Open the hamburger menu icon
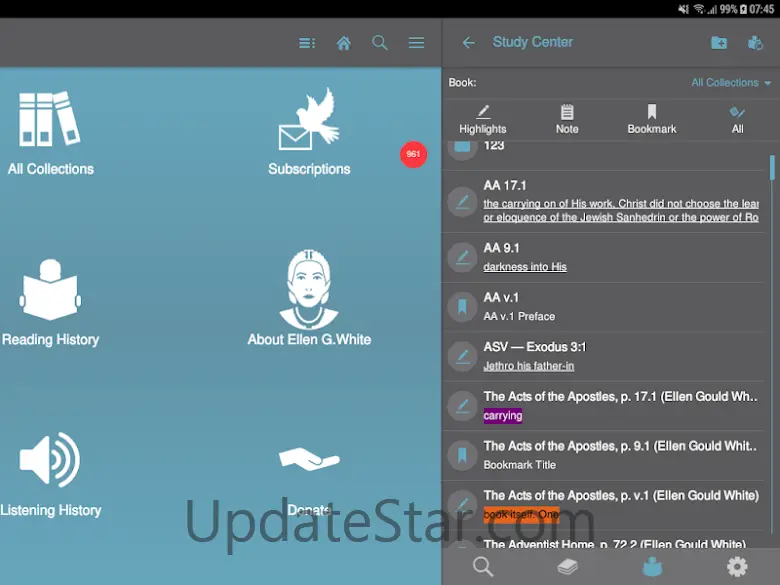780x585 pixels. point(416,43)
